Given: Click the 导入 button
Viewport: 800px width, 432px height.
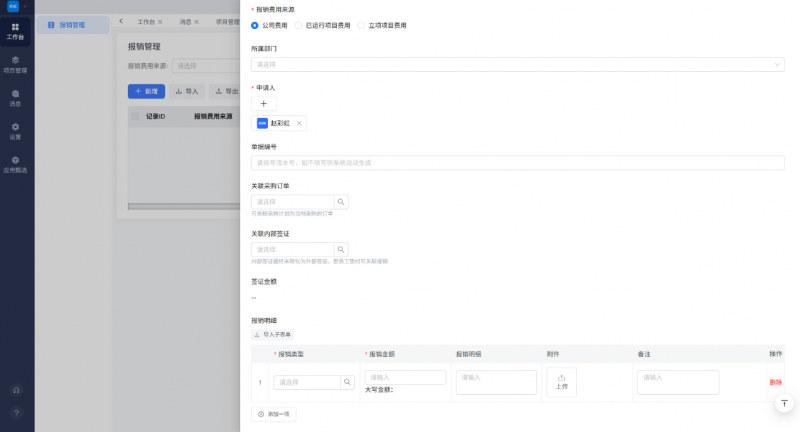Looking at the screenshot, I should tap(187, 91).
